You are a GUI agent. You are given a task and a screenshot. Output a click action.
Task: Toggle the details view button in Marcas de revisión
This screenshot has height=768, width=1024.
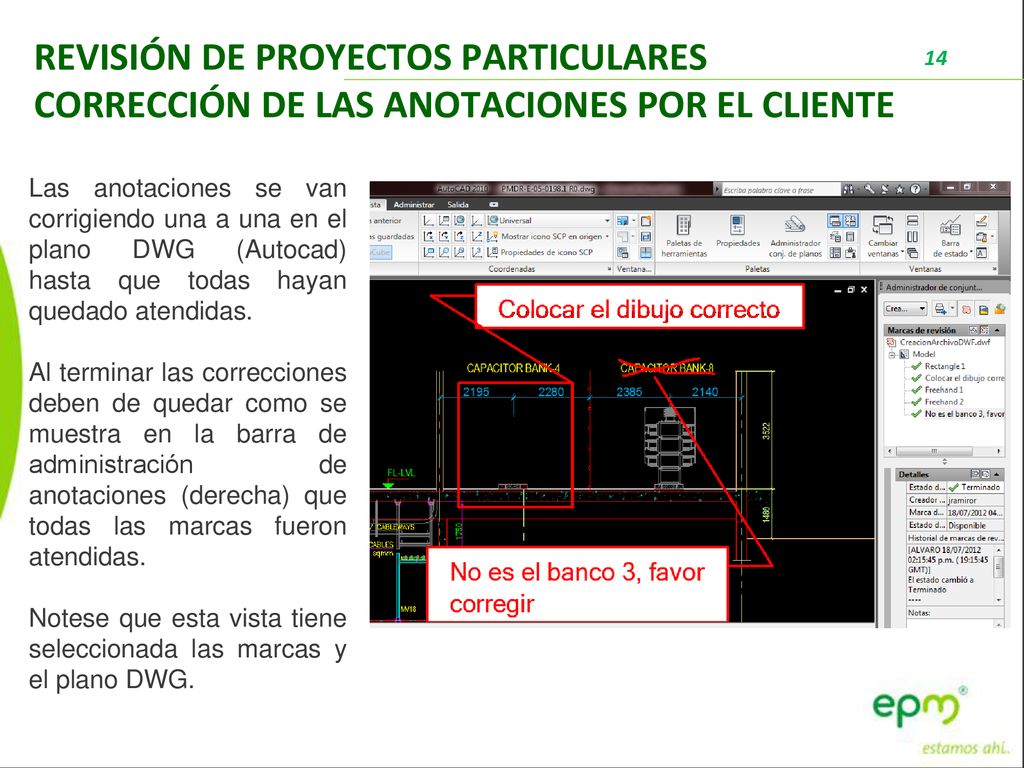coord(973,330)
